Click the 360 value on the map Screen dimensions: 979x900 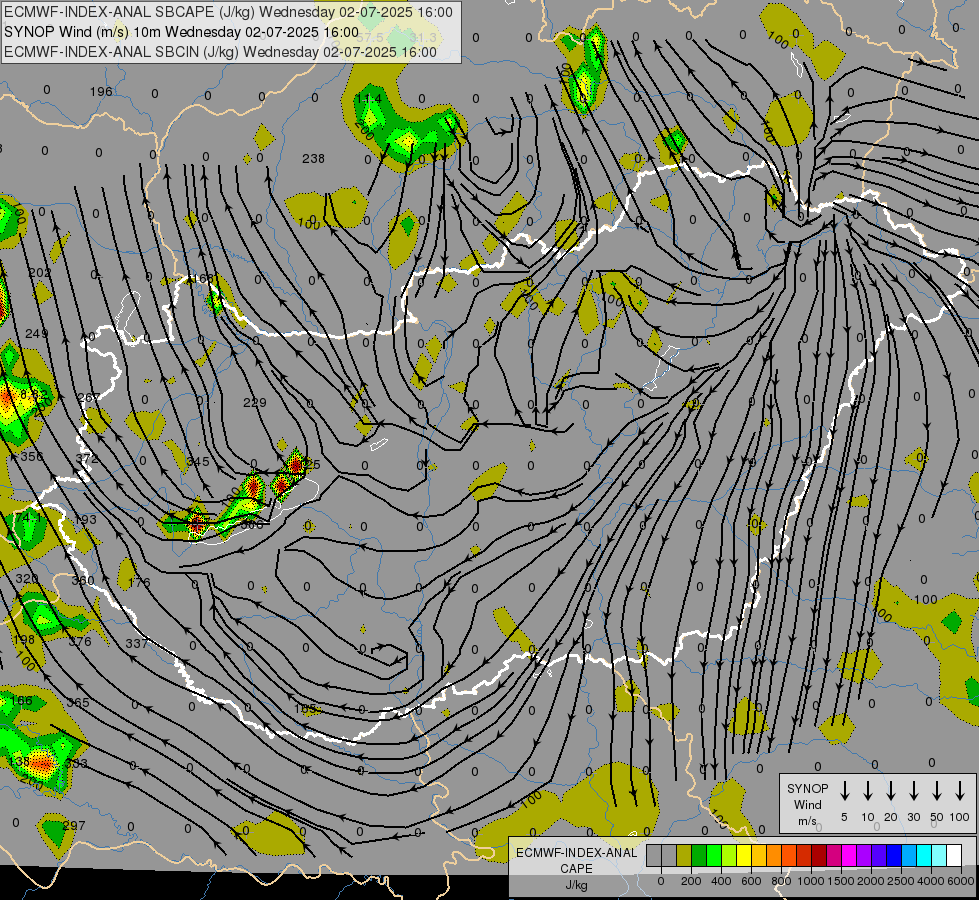pyautogui.click(x=83, y=581)
